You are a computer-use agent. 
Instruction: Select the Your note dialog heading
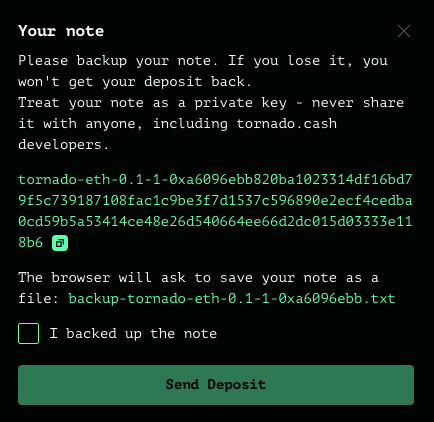61,31
